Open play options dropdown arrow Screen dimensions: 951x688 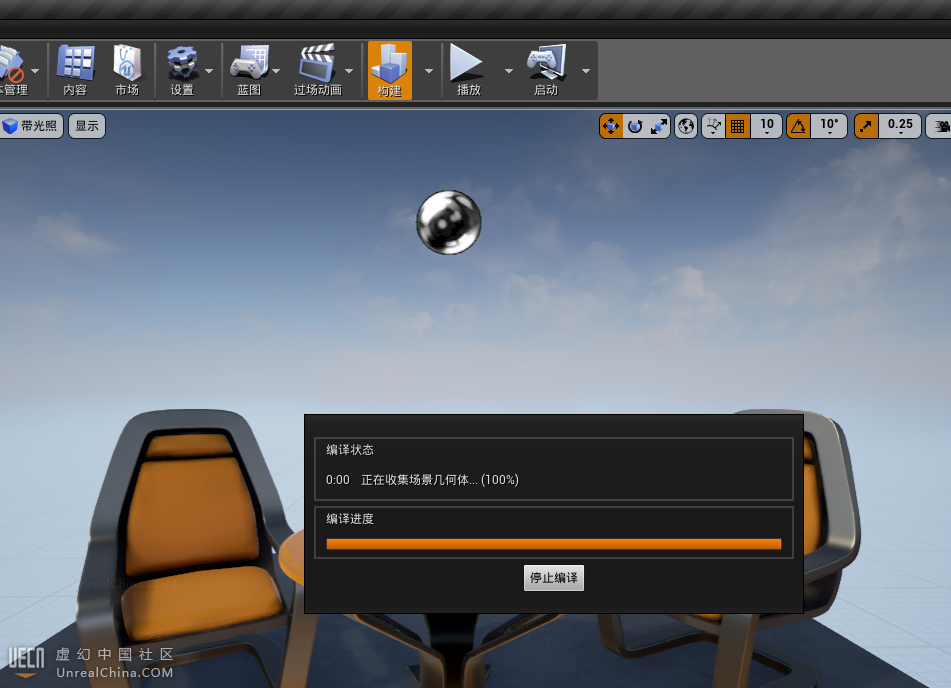tap(508, 71)
